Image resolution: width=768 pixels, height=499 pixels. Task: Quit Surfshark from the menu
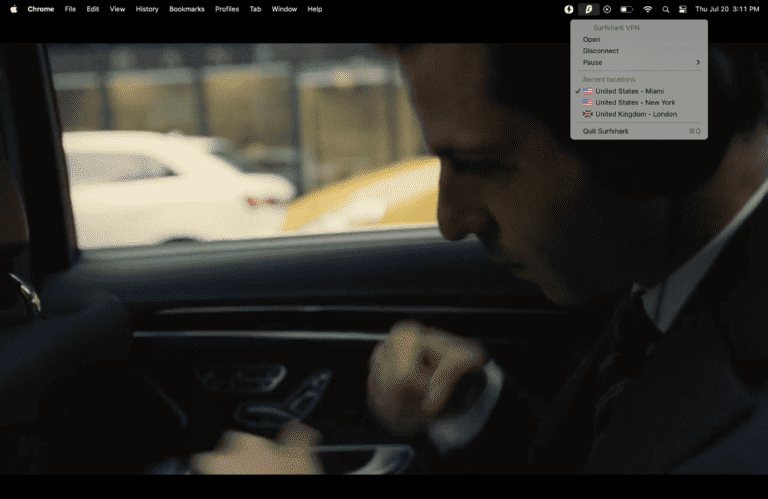point(606,131)
